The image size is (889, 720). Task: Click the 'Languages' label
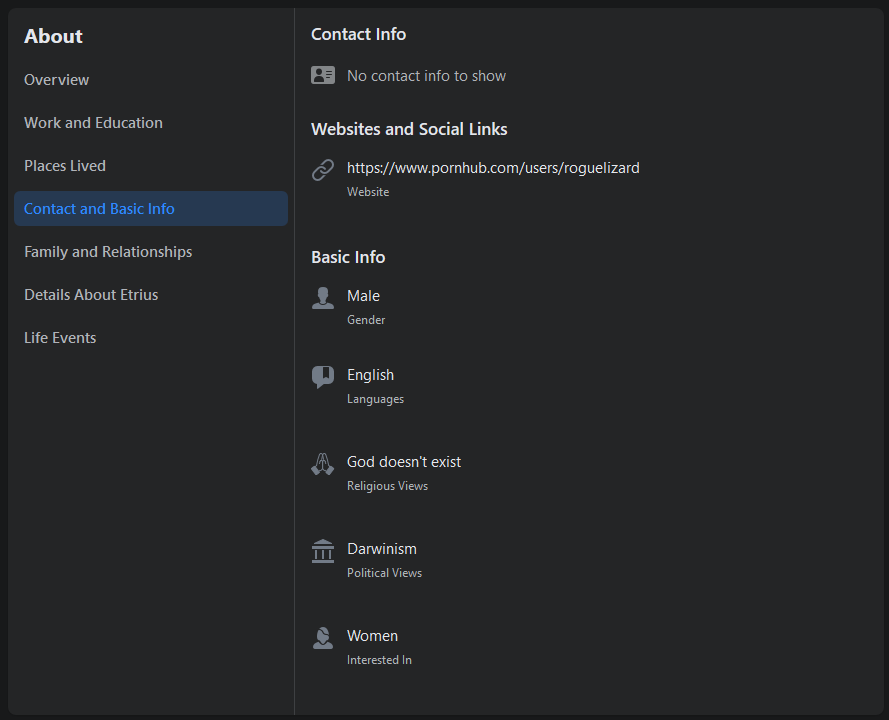tap(375, 399)
